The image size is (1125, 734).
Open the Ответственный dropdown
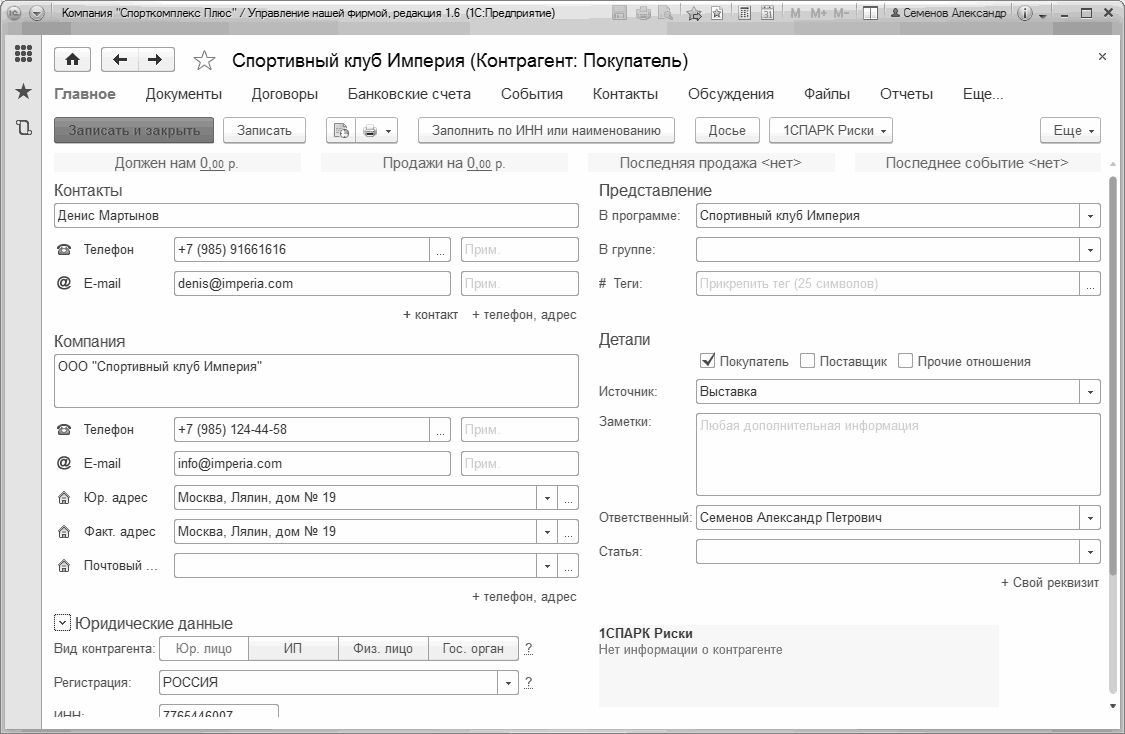pyautogui.click(x=1090, y=517)
